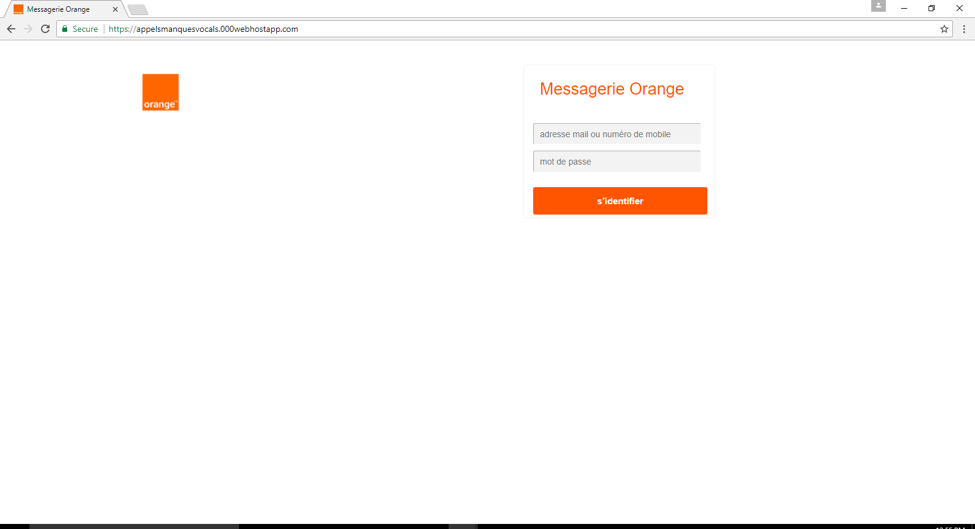Focus the adresse mail ou numéro de mobile field

pyautogui.click(x=616, y=134)
